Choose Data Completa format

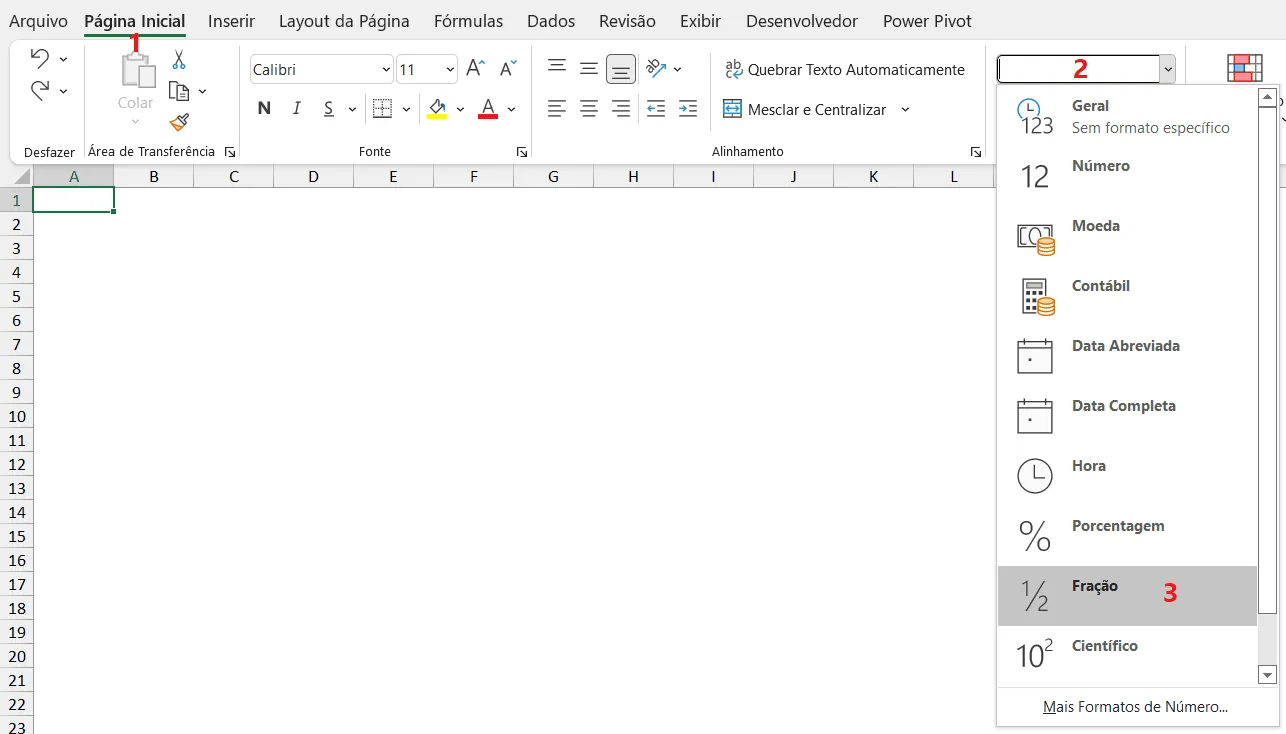1127,416
